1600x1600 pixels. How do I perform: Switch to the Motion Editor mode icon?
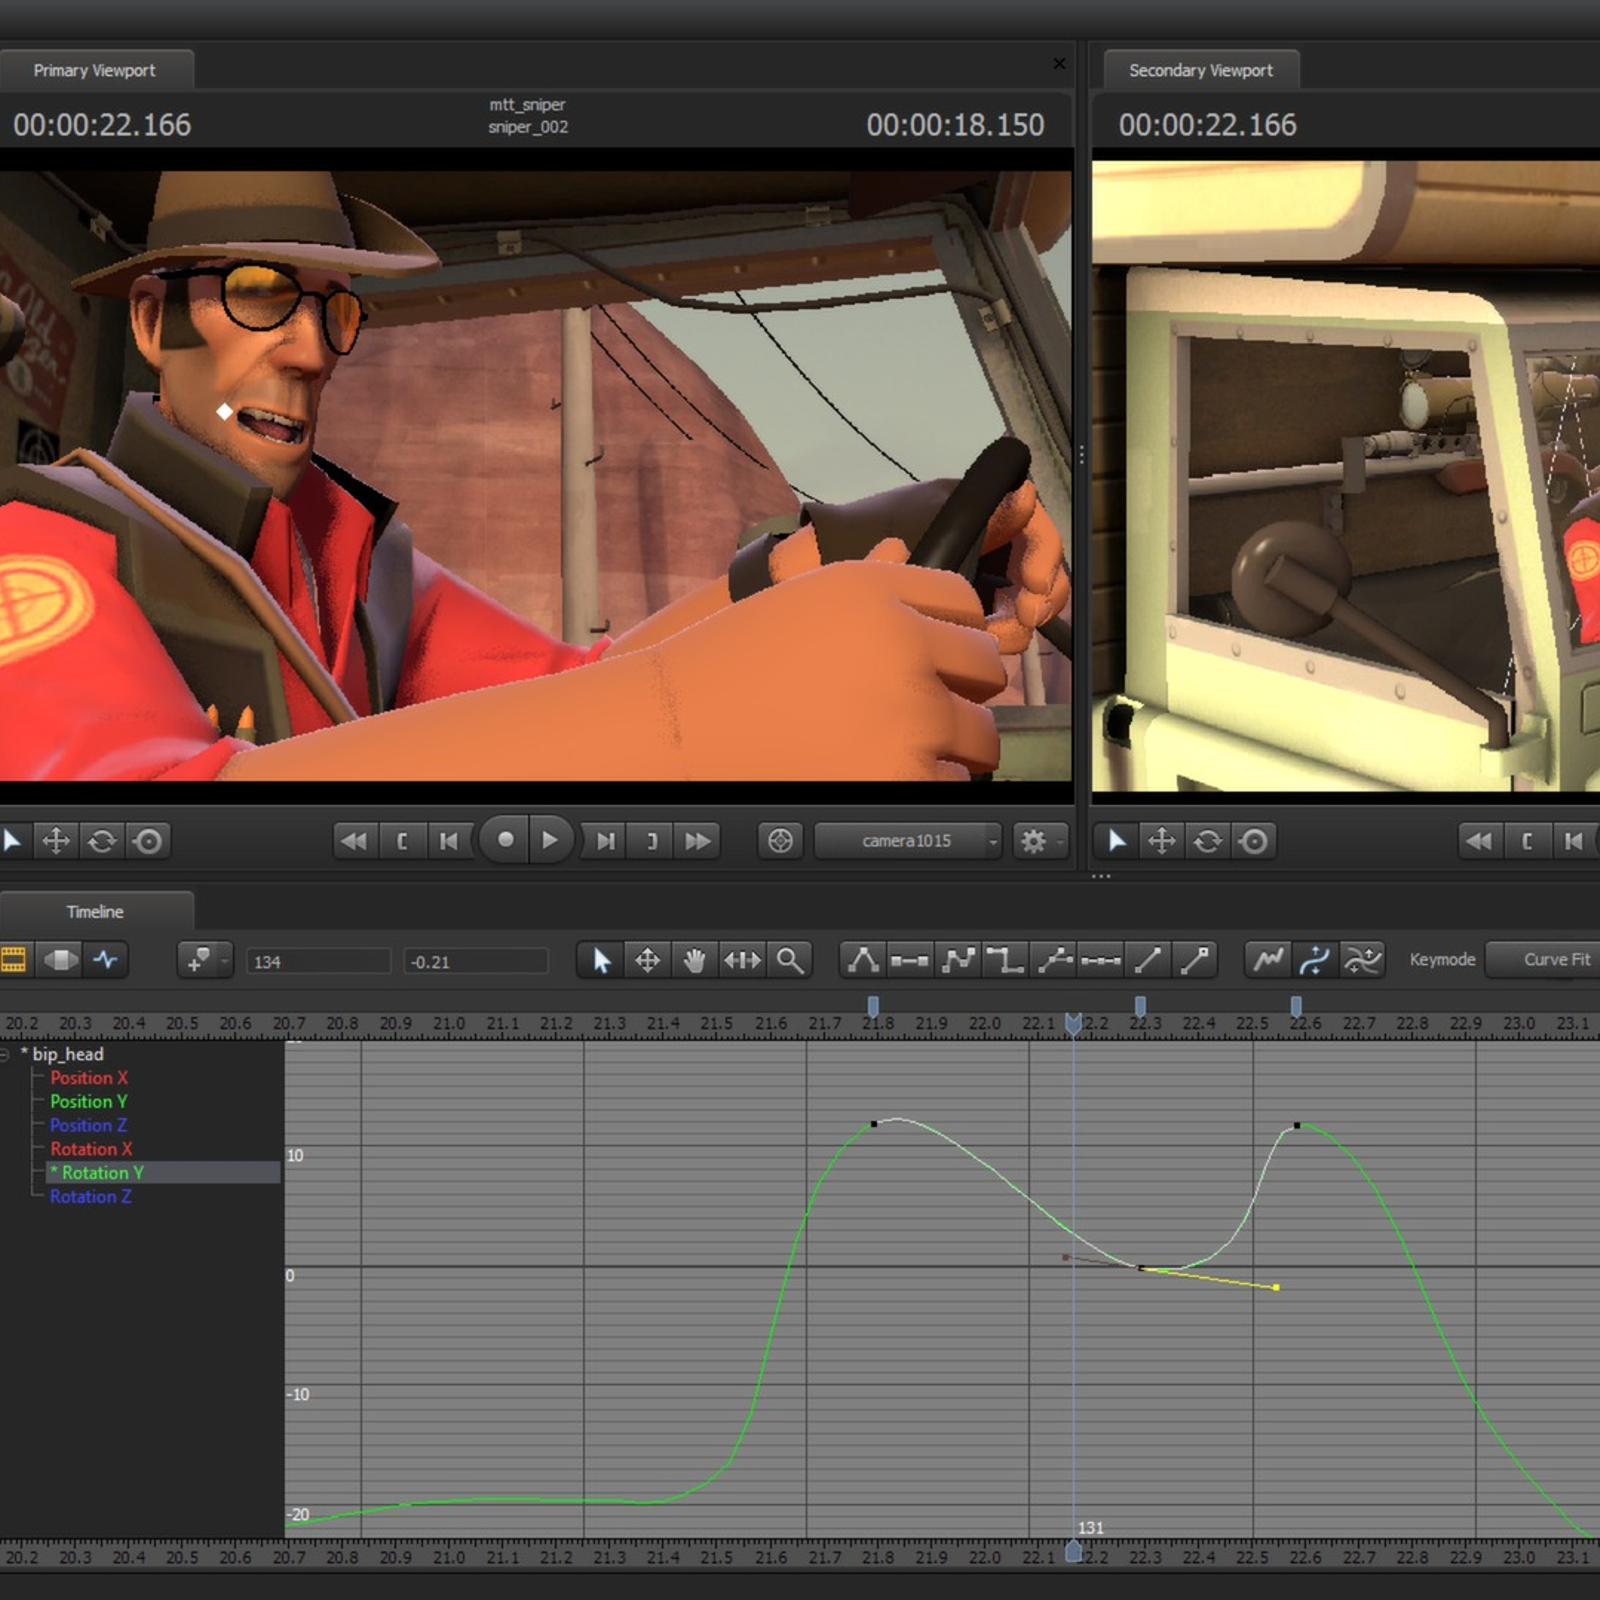(60, 960)
